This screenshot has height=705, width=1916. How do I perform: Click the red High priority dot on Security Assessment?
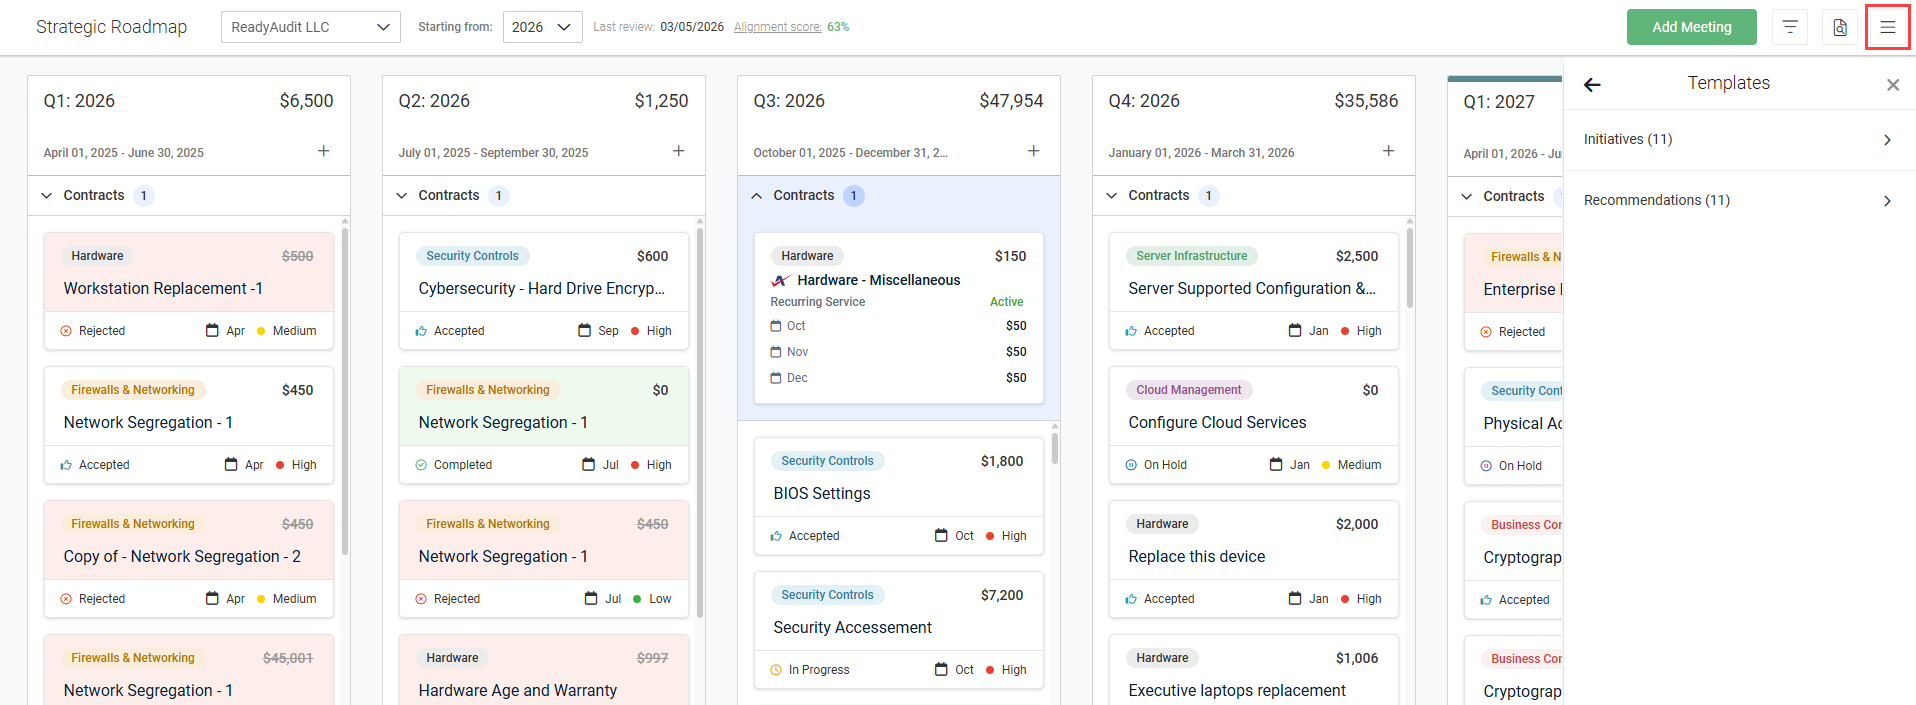(990, 670)
